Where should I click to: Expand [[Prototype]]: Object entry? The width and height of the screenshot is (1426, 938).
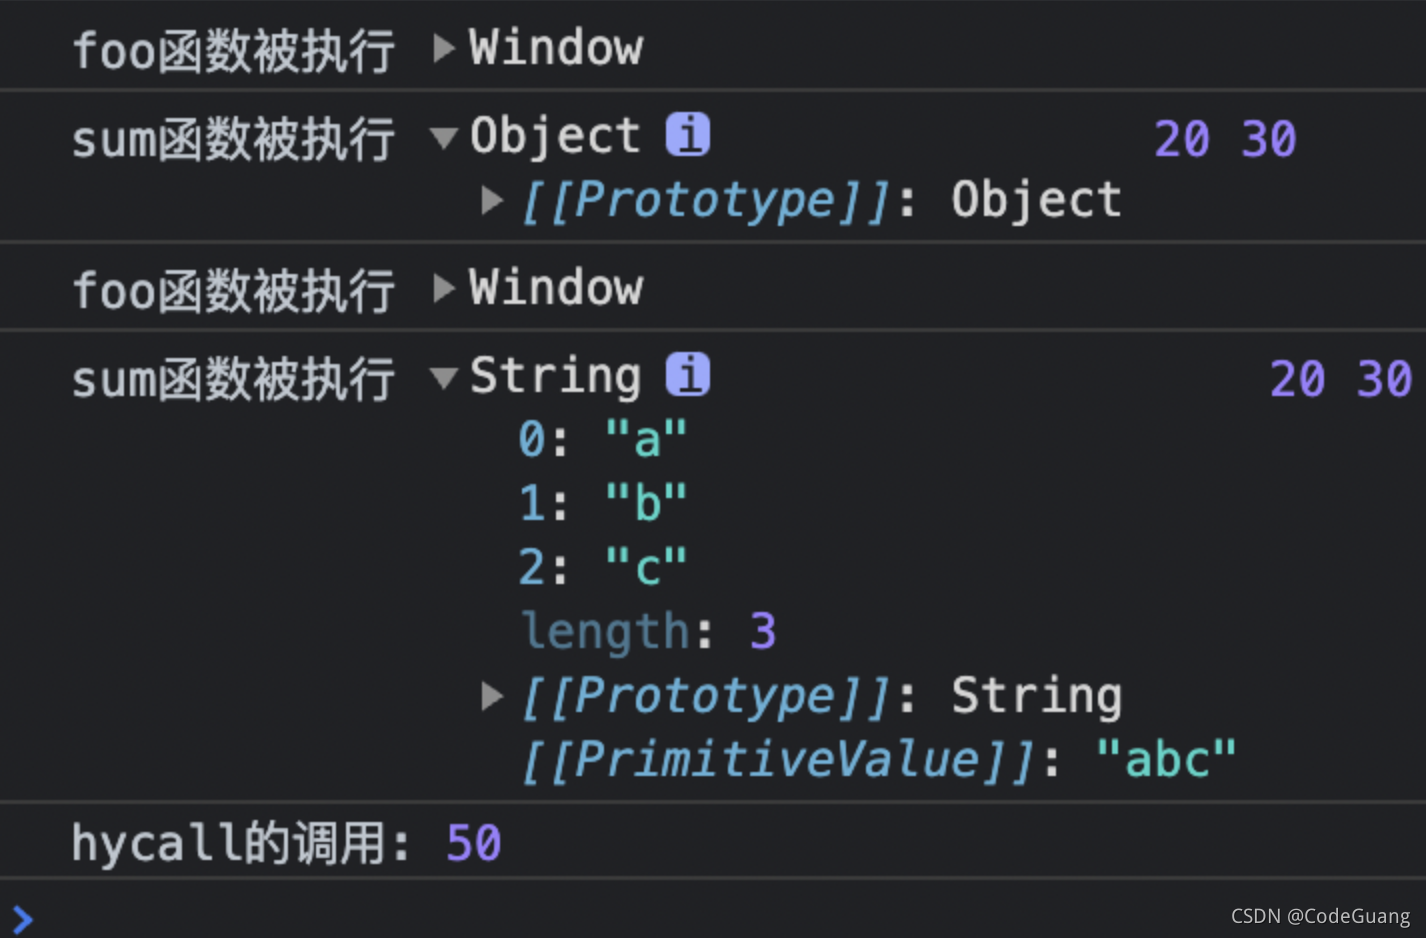tap(492, 199)
